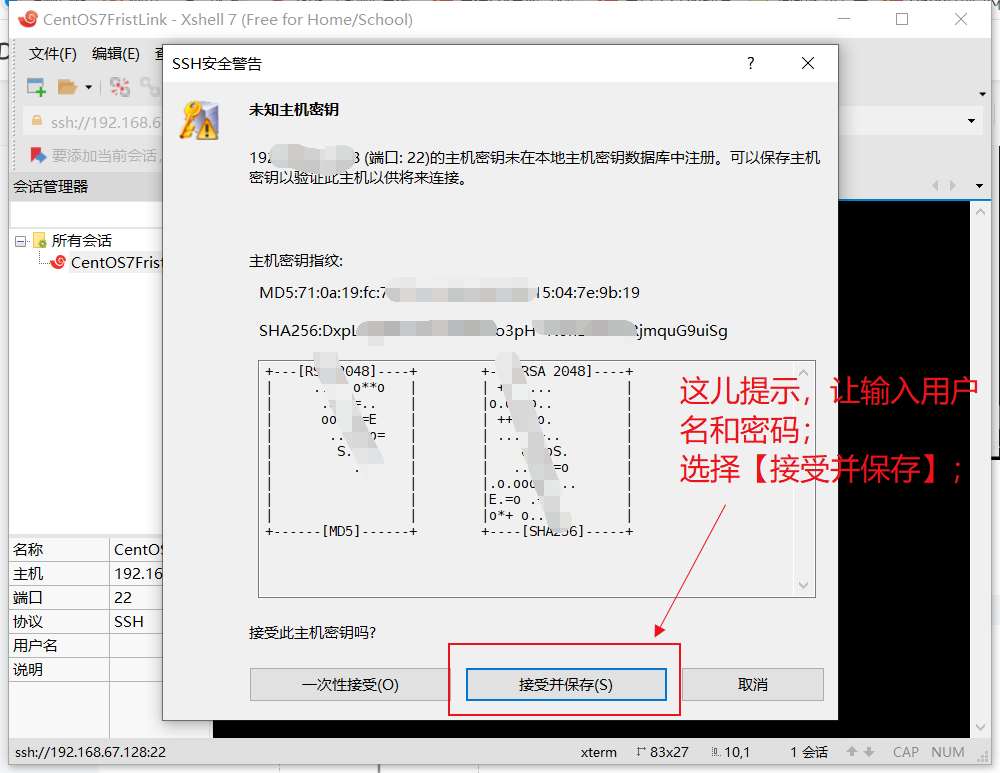
Task: Open the 编辑(E) menu
Action: click(114, 54)
